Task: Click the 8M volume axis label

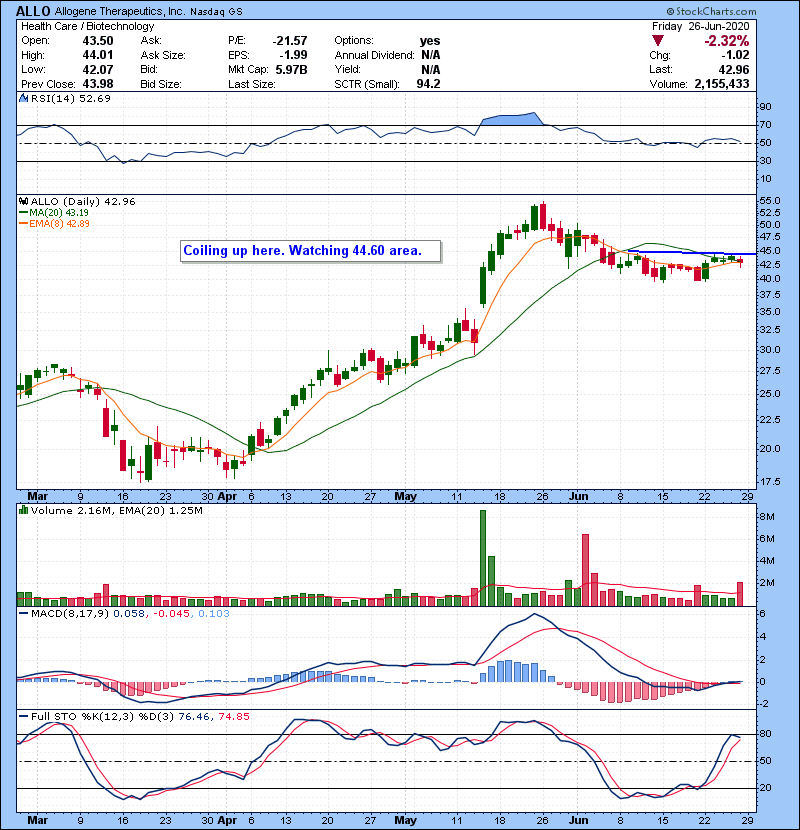Action: (x=767, y=517)
